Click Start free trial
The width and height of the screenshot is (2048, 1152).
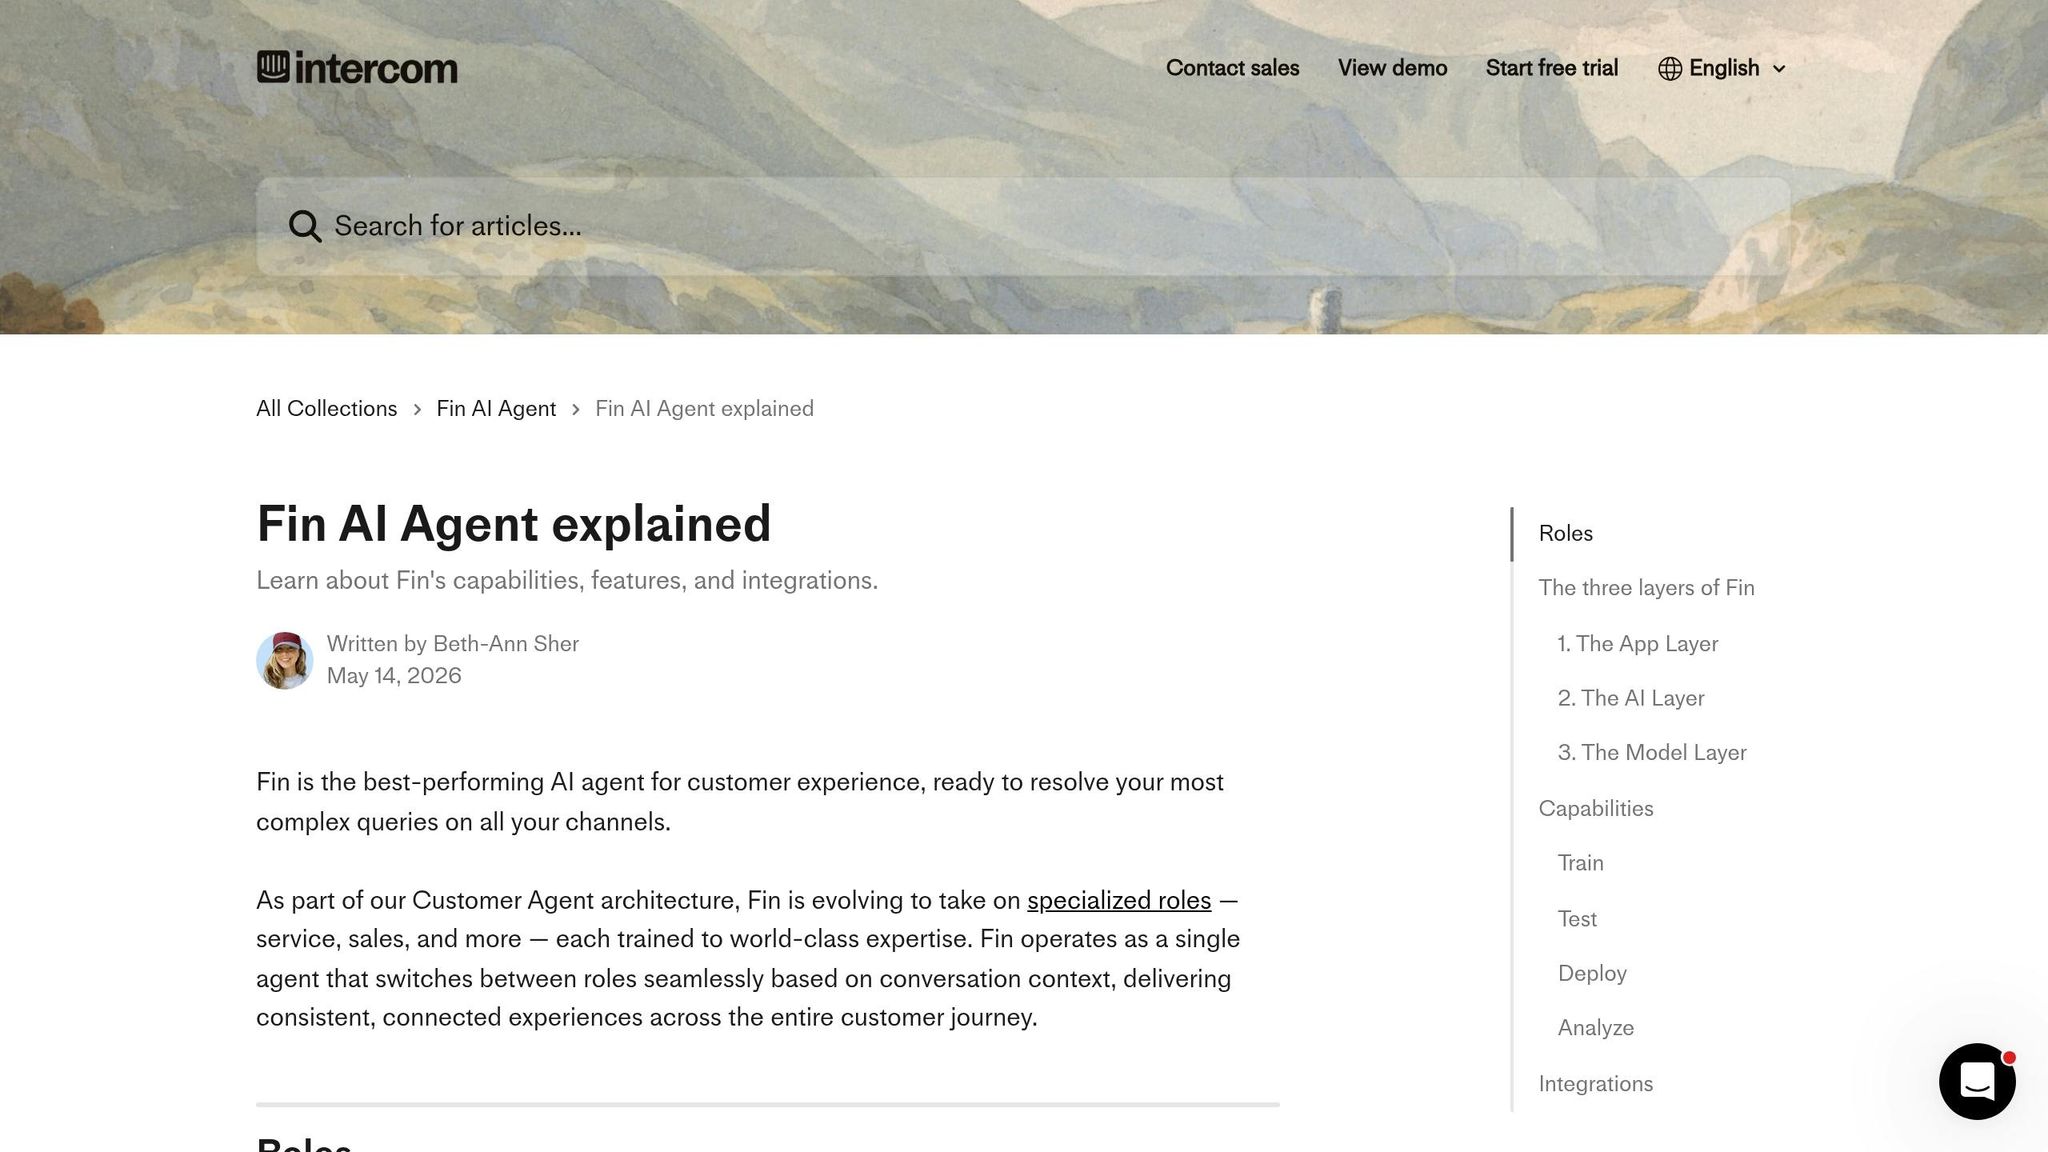tap(1551, 68)
